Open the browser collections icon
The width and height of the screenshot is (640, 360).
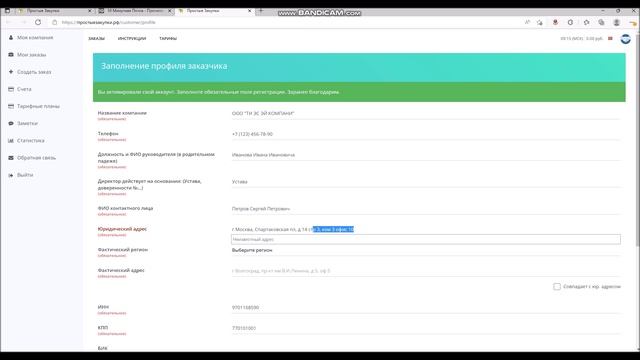point(601,22)
